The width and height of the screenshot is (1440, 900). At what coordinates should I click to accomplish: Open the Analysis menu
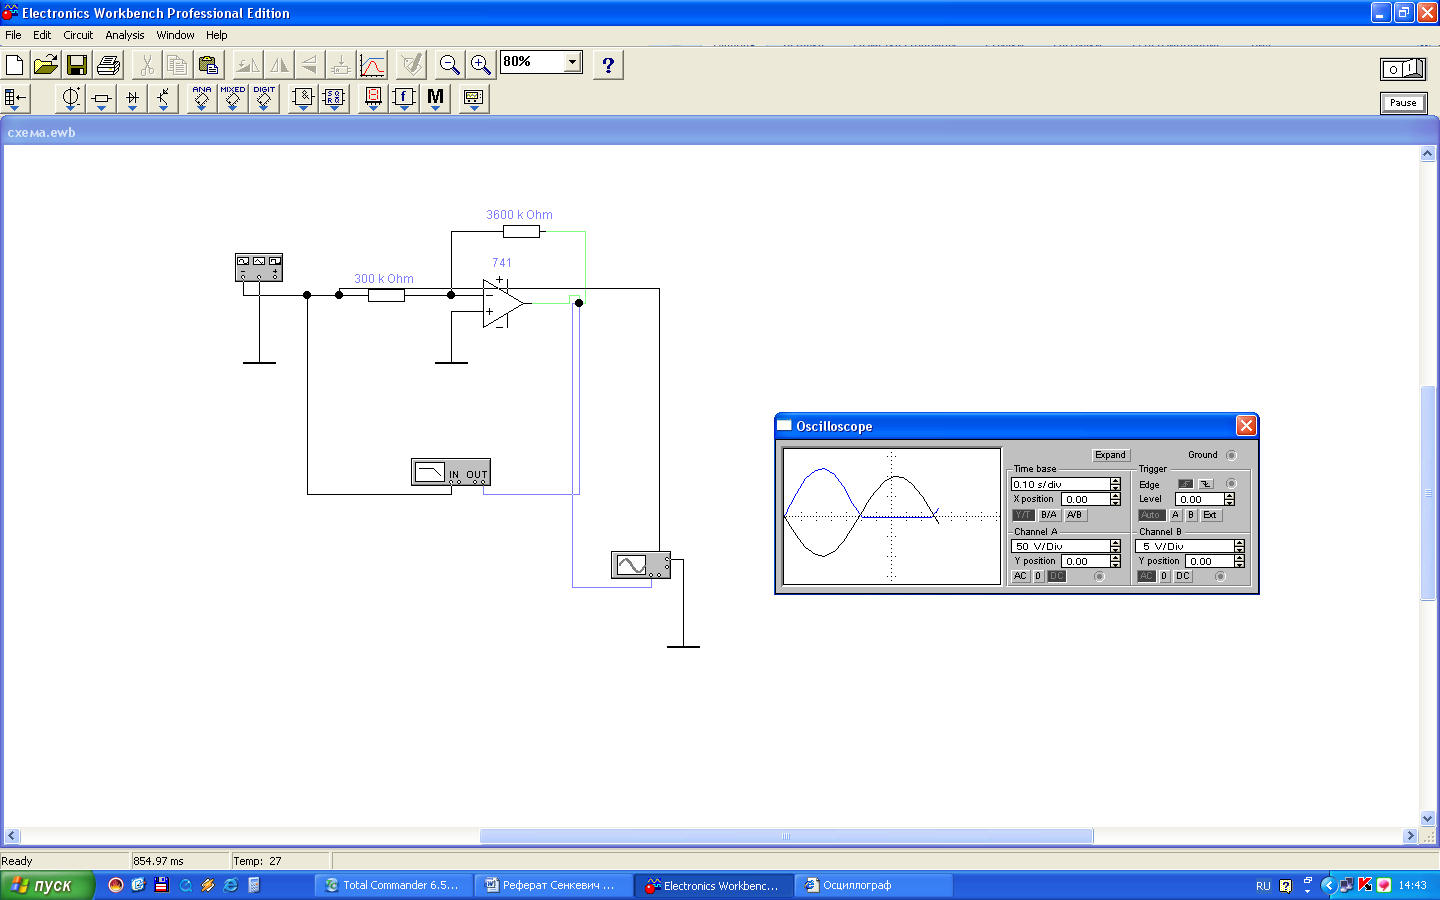click(125, 35)
